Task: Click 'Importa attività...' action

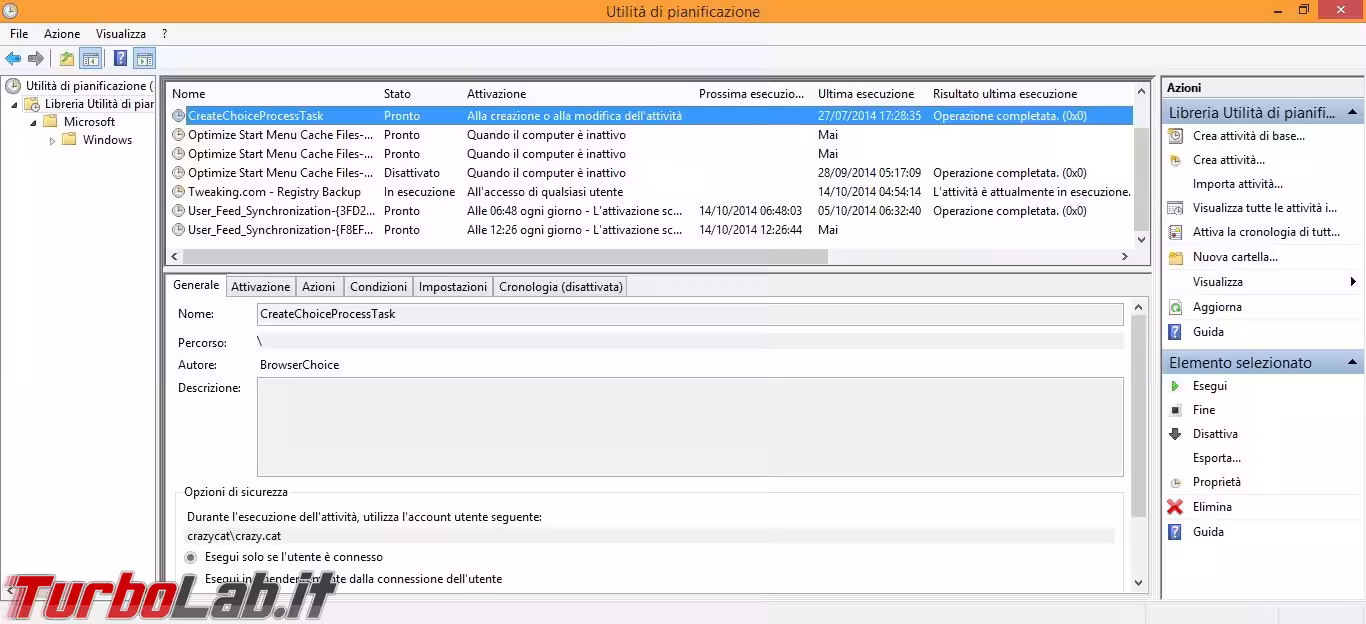Action: tap(1237, 184)
